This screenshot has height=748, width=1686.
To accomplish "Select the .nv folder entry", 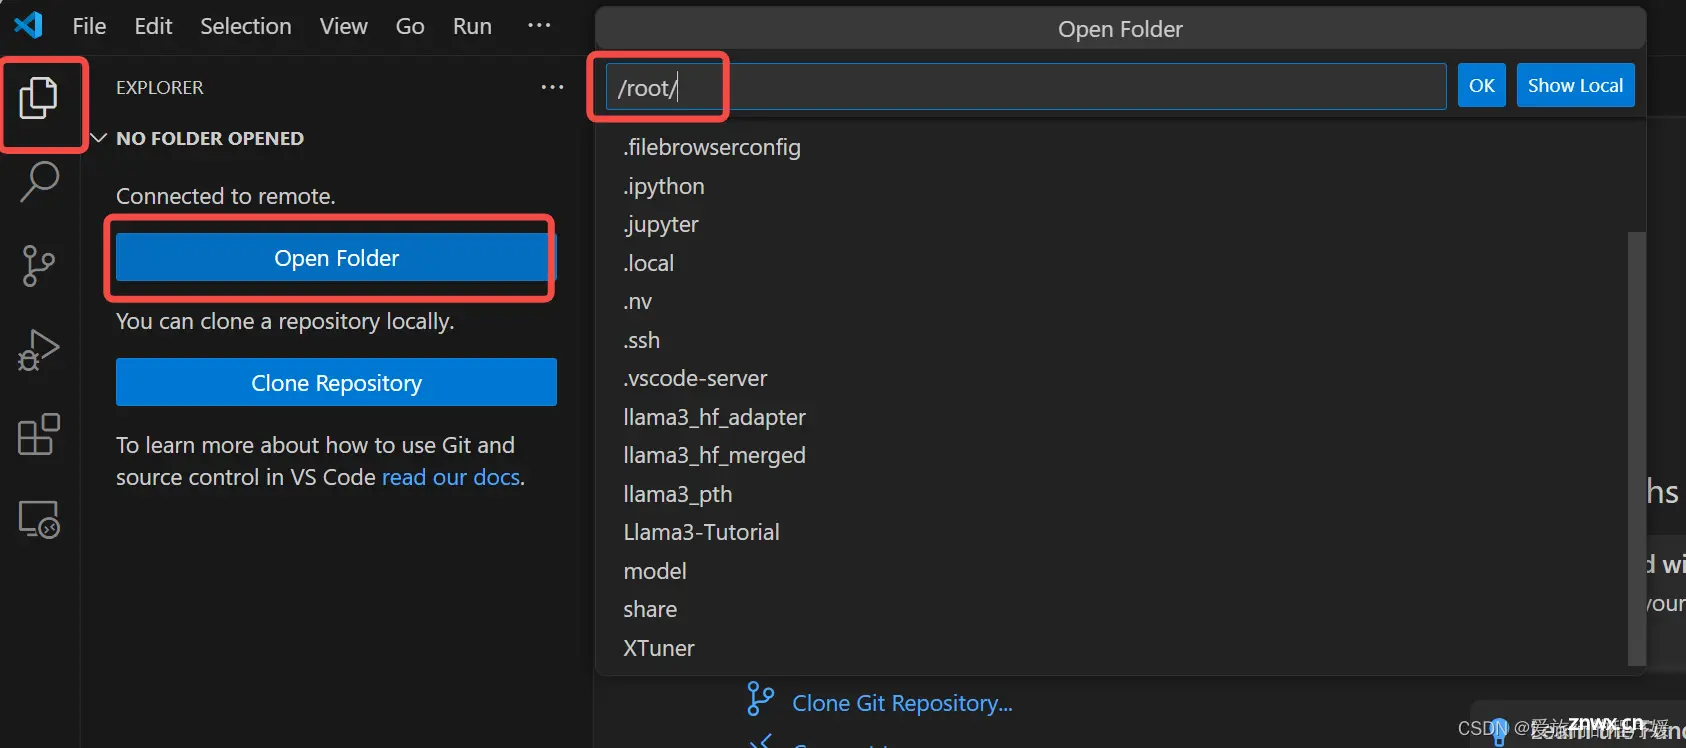I will click(1111, 302).
